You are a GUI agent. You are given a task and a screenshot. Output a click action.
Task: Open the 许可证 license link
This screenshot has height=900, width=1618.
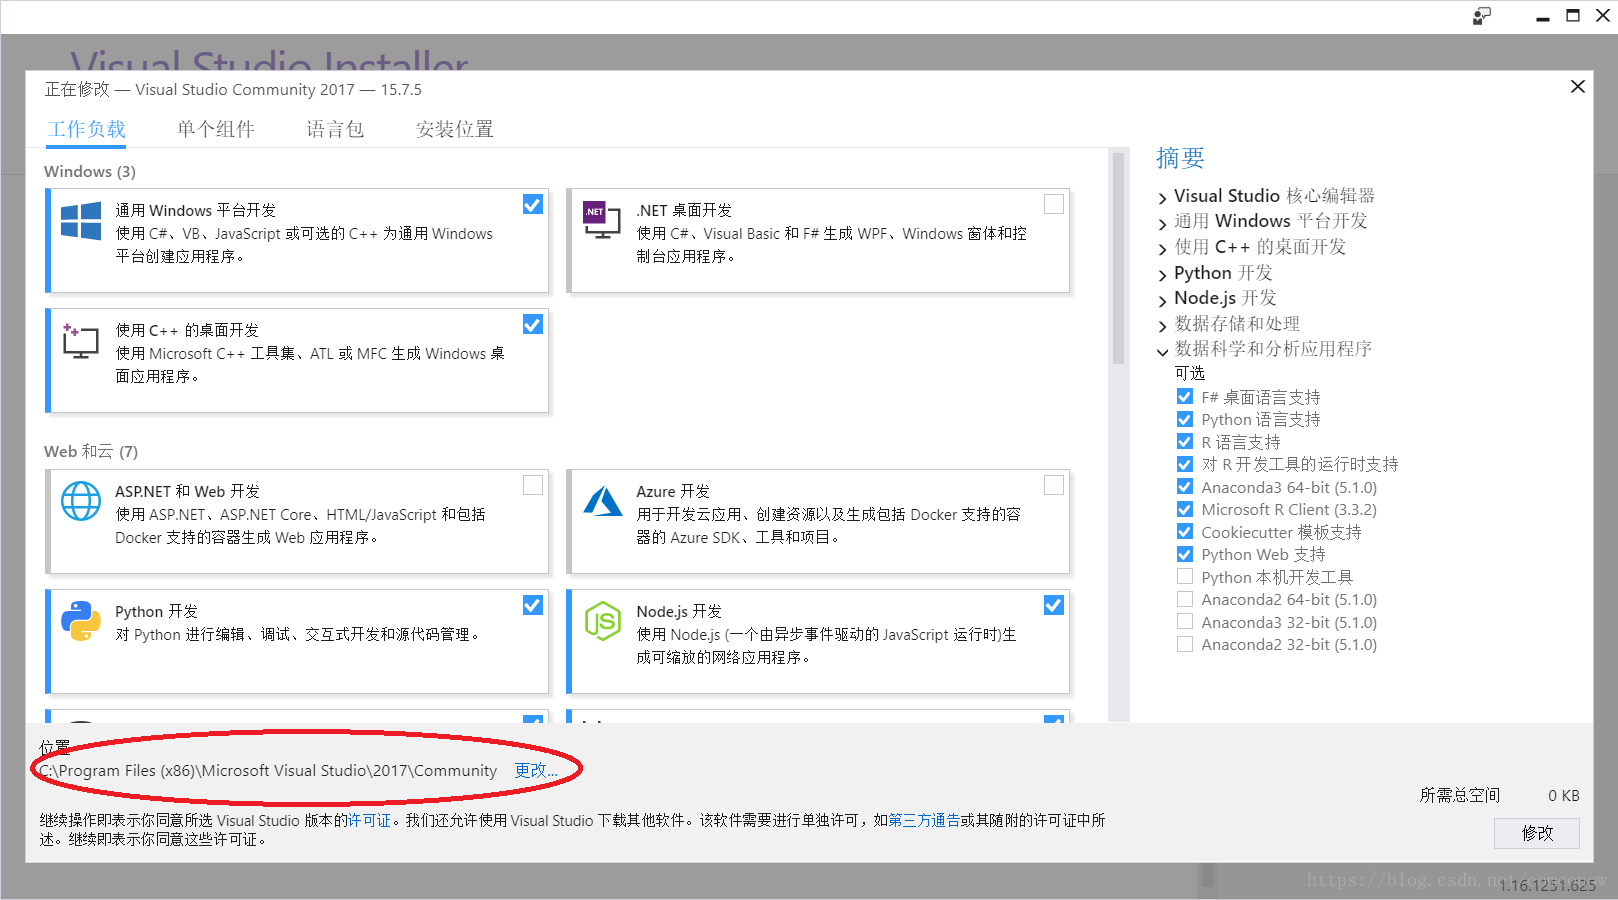point(369,820)
